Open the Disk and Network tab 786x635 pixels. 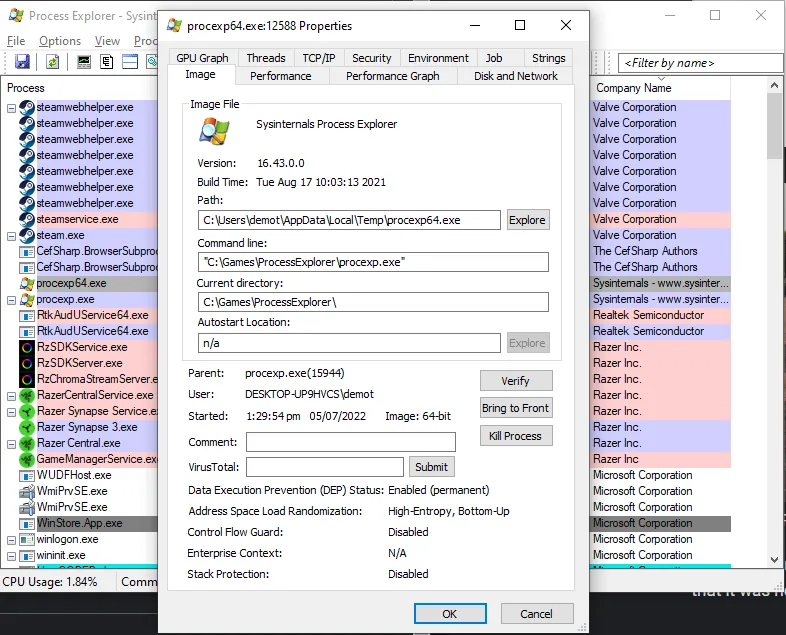(515, 76)
